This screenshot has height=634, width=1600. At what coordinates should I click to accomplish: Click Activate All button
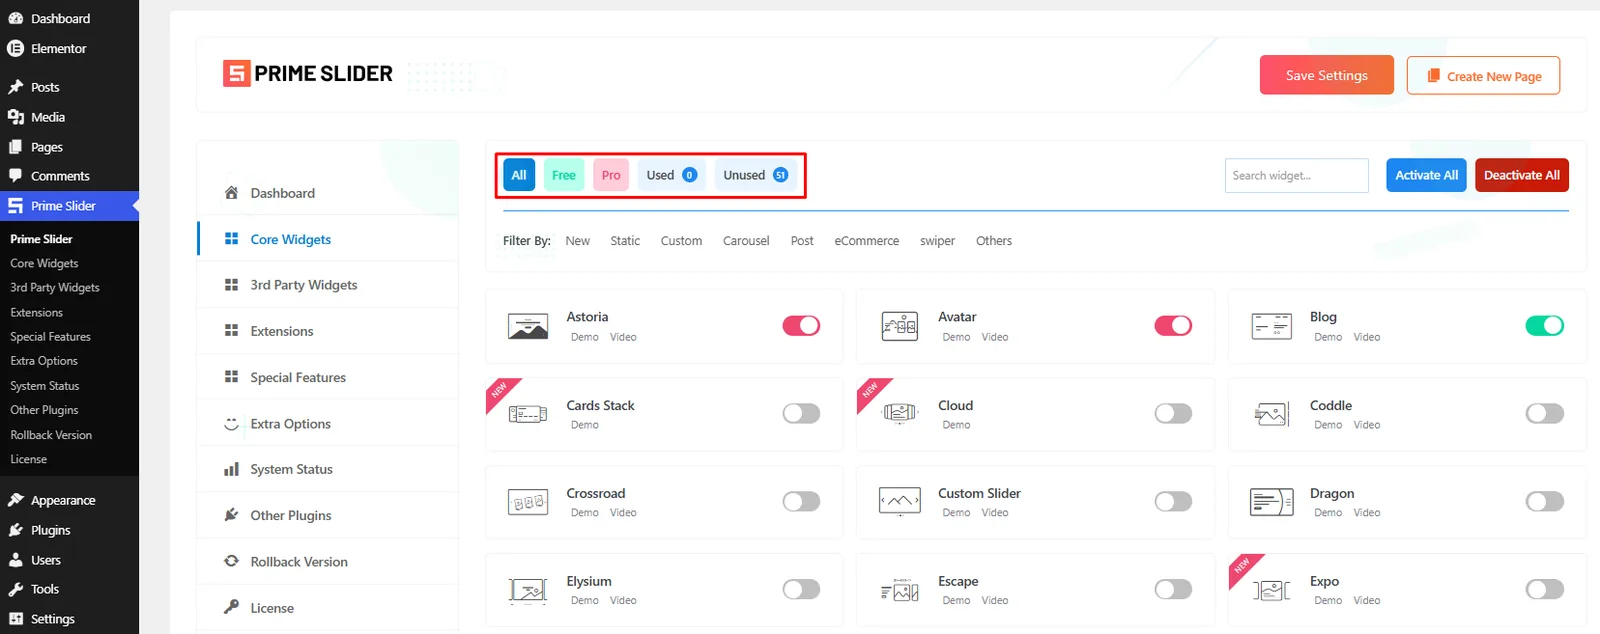(1426, 175)
